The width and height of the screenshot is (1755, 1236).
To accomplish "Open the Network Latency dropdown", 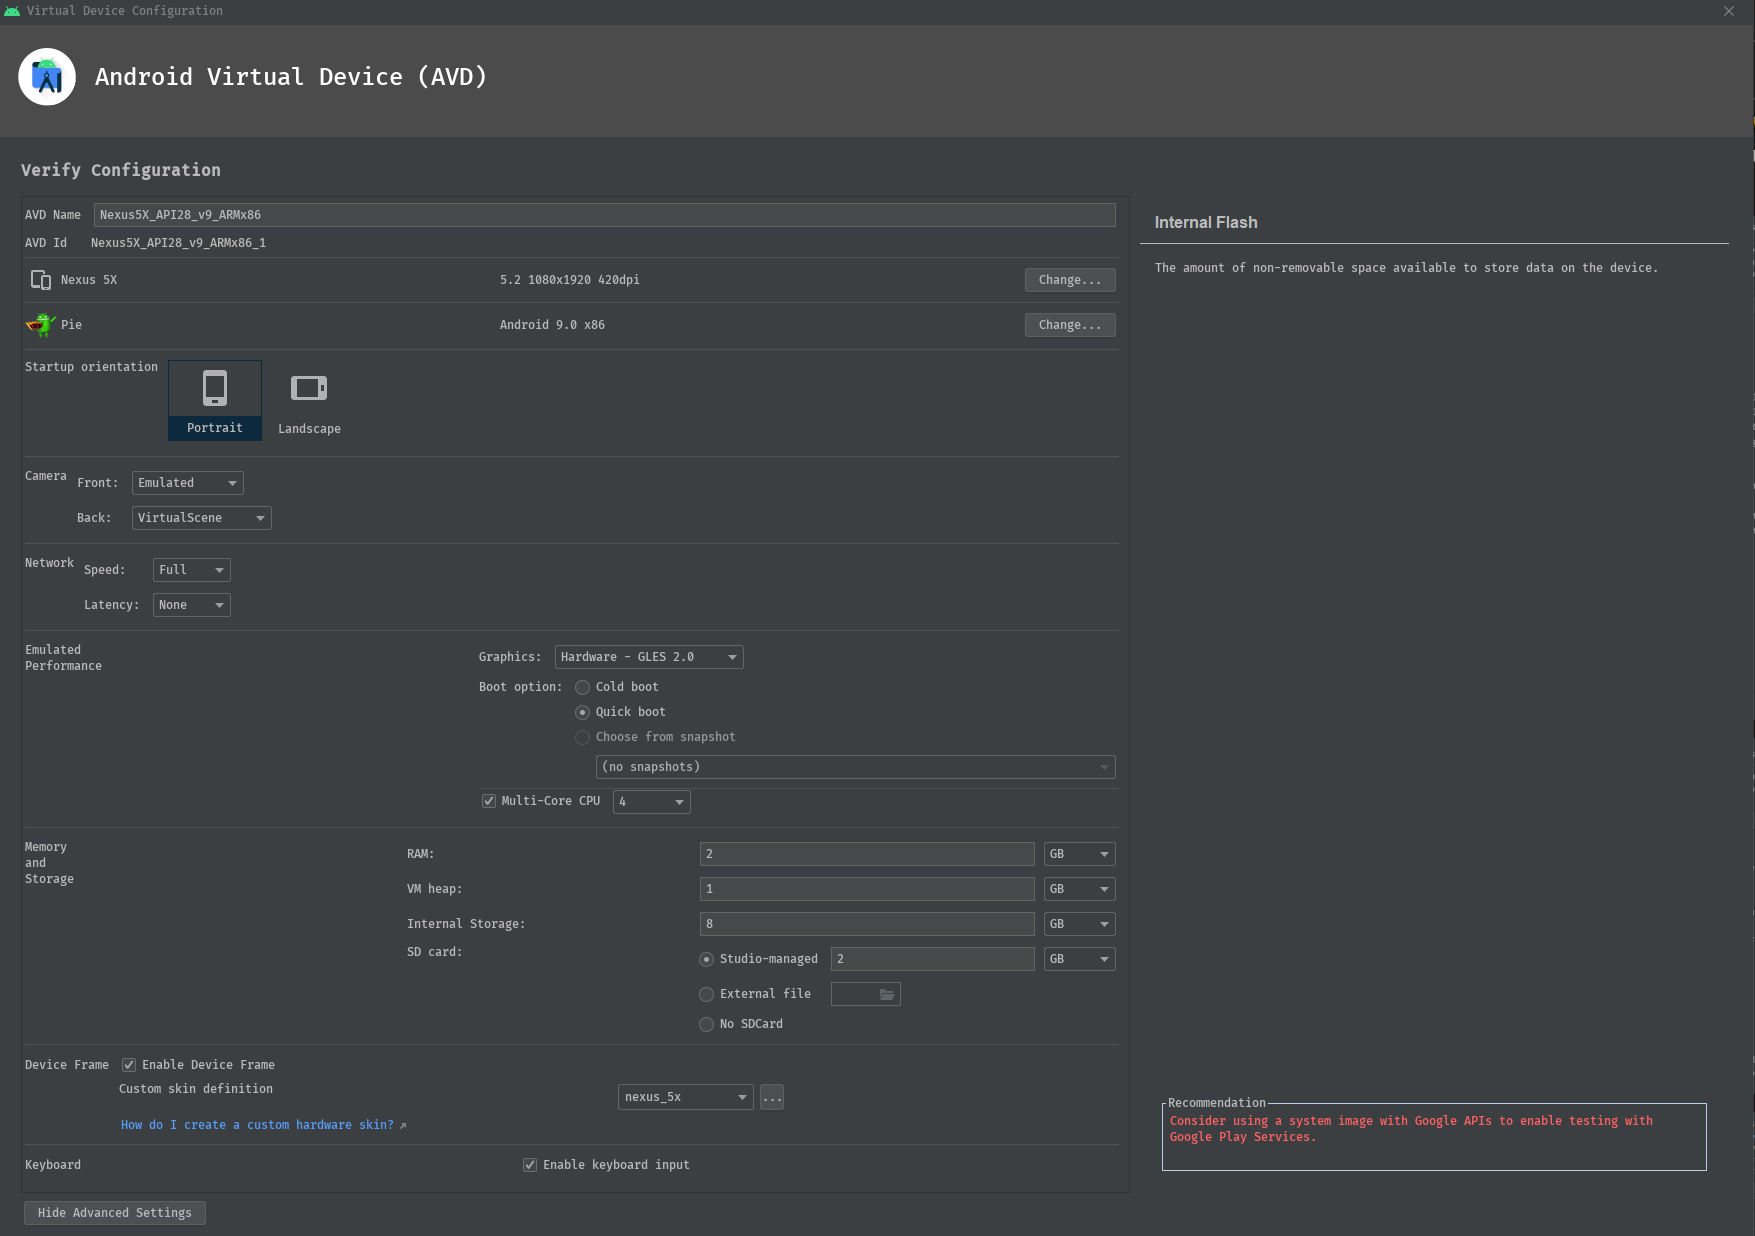I will pyautogui.click(x=192, y=605).
